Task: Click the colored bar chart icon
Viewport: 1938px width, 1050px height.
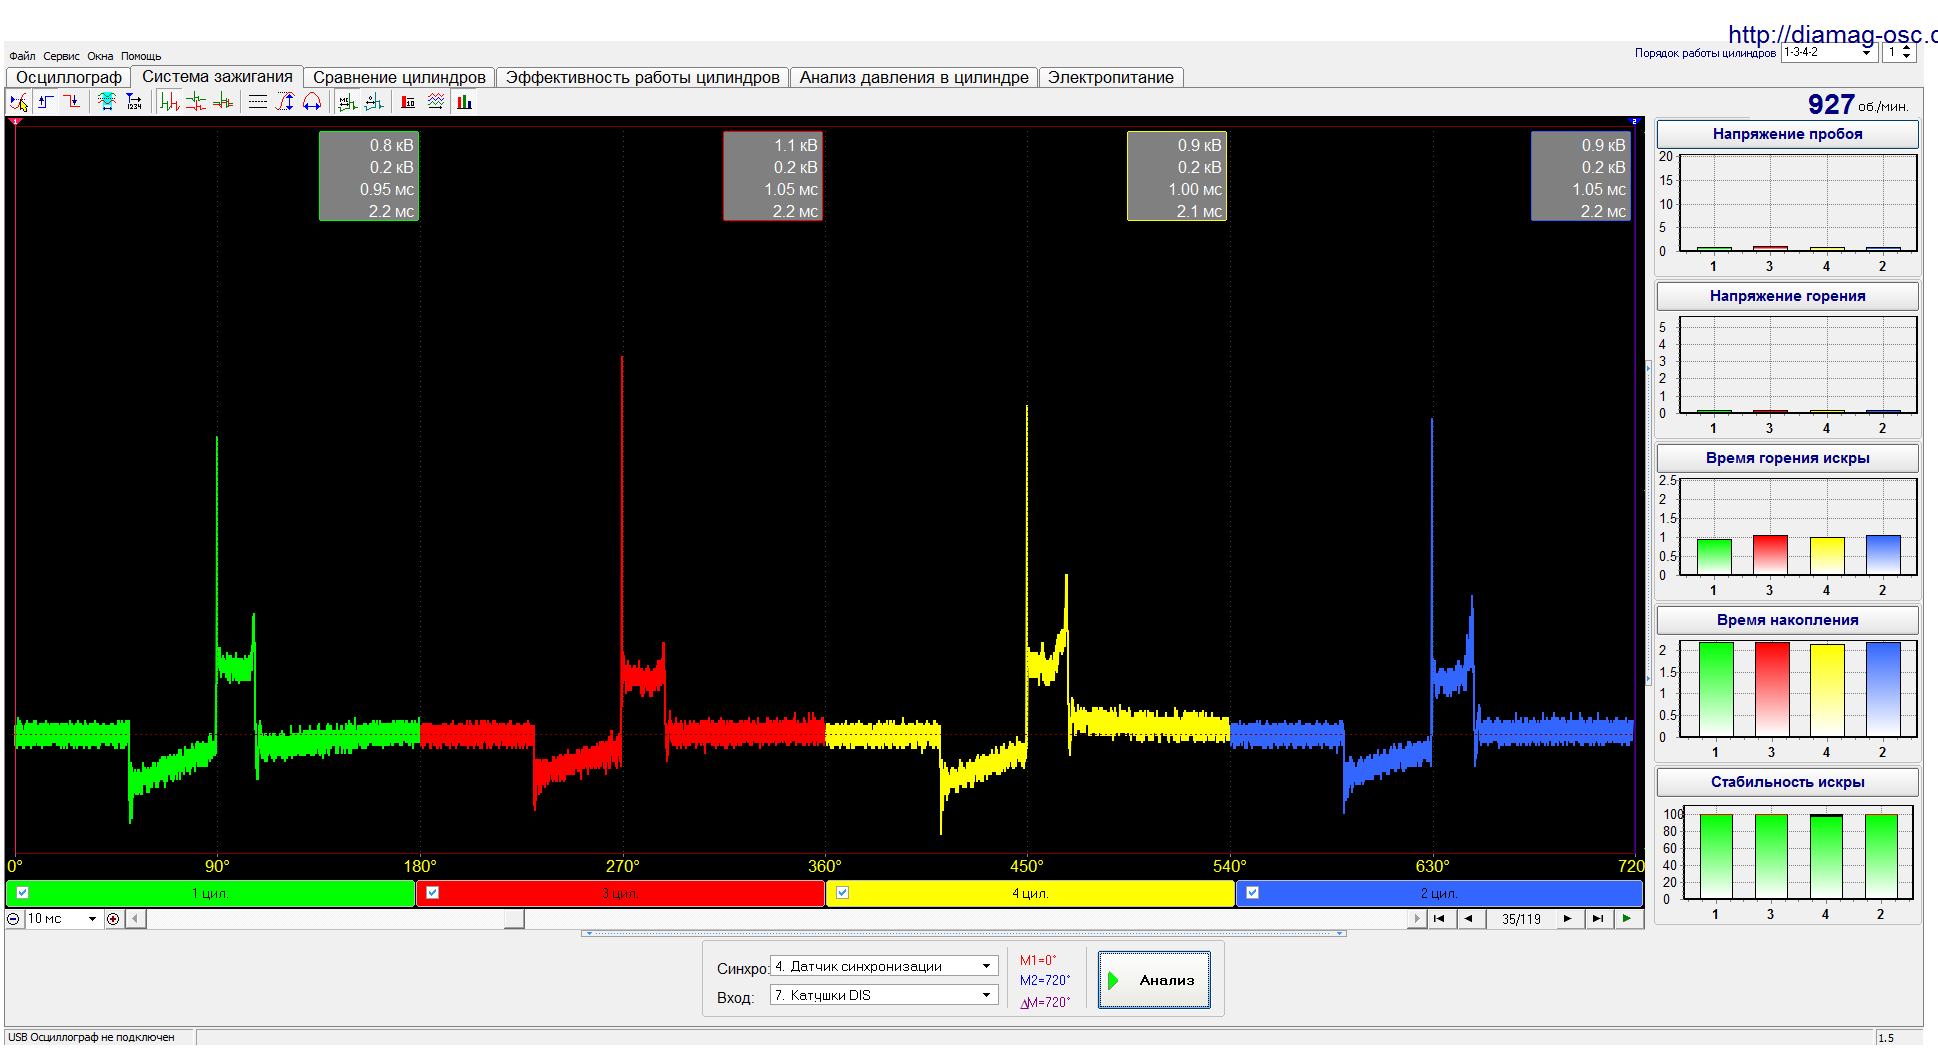Action: tap(464, 102)
